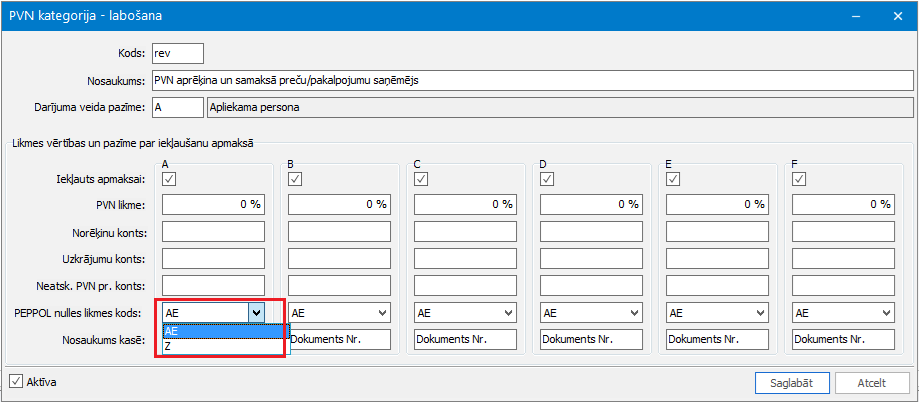Viewport: 919px width, 402px height.
Task: Select Nosaukums kasē field in column F
Action: pyautogui.click(x=843, y=339)
